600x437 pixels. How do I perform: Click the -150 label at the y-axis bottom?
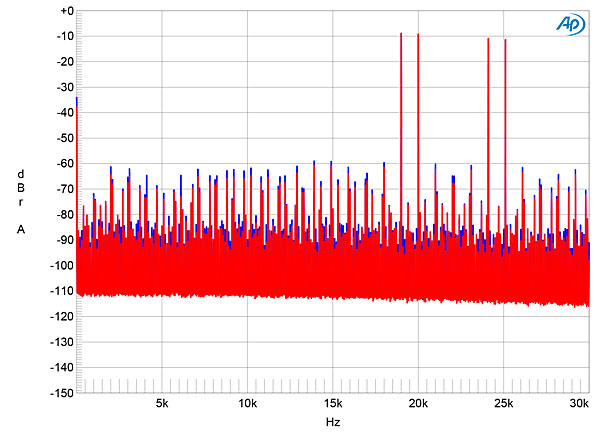[x=62, y=393]
